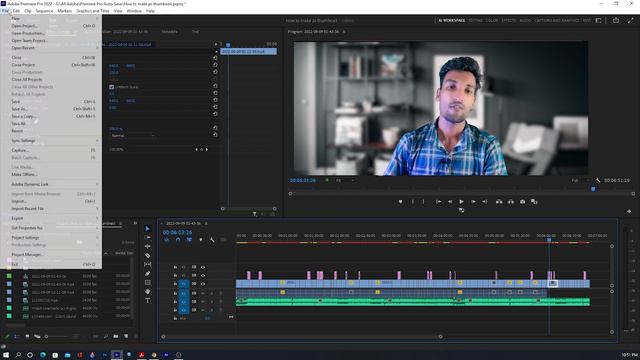
Task: Open playback resolution Full dropdown
Action: 580,180
